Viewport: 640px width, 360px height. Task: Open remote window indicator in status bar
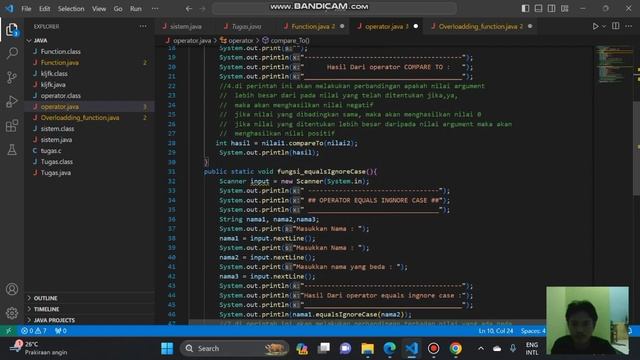[x=9, y=331]
